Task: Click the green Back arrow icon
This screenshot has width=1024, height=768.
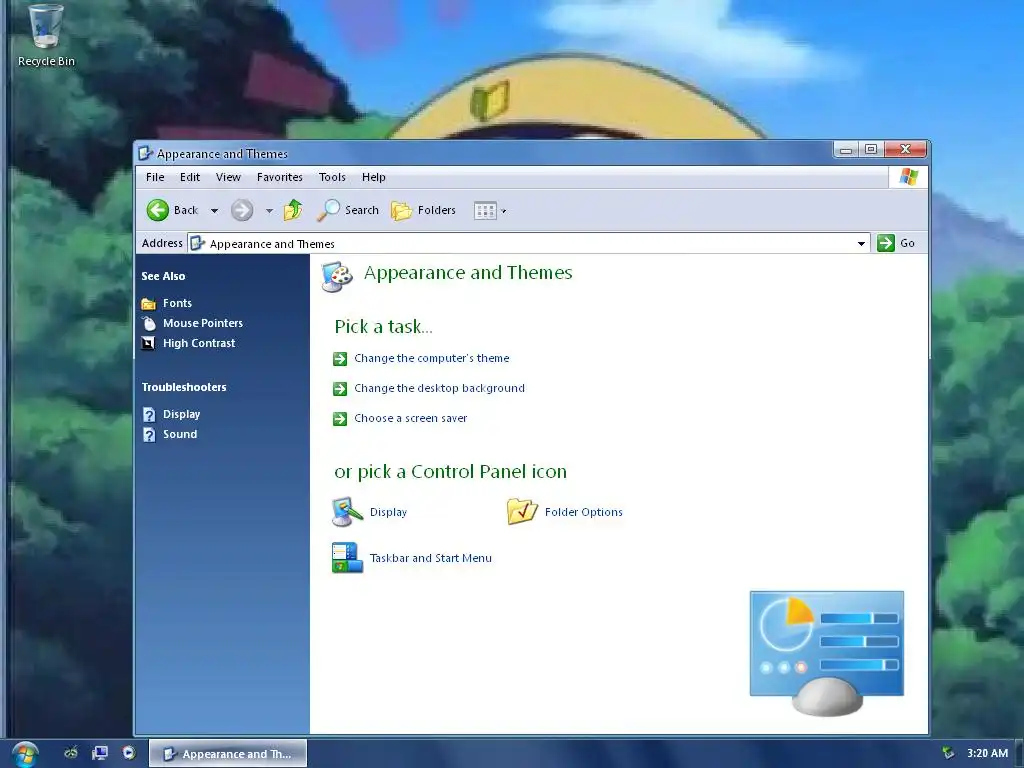Action: coord(157,210)
